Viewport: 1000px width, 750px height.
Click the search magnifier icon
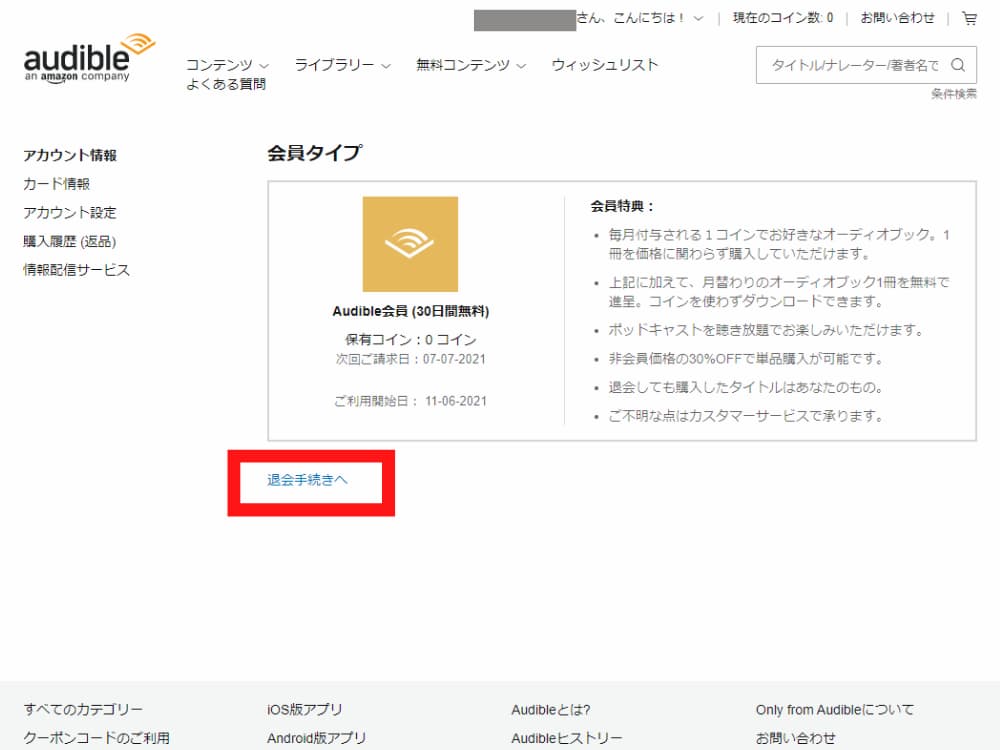pyautogui.click(x=957, y=66)
